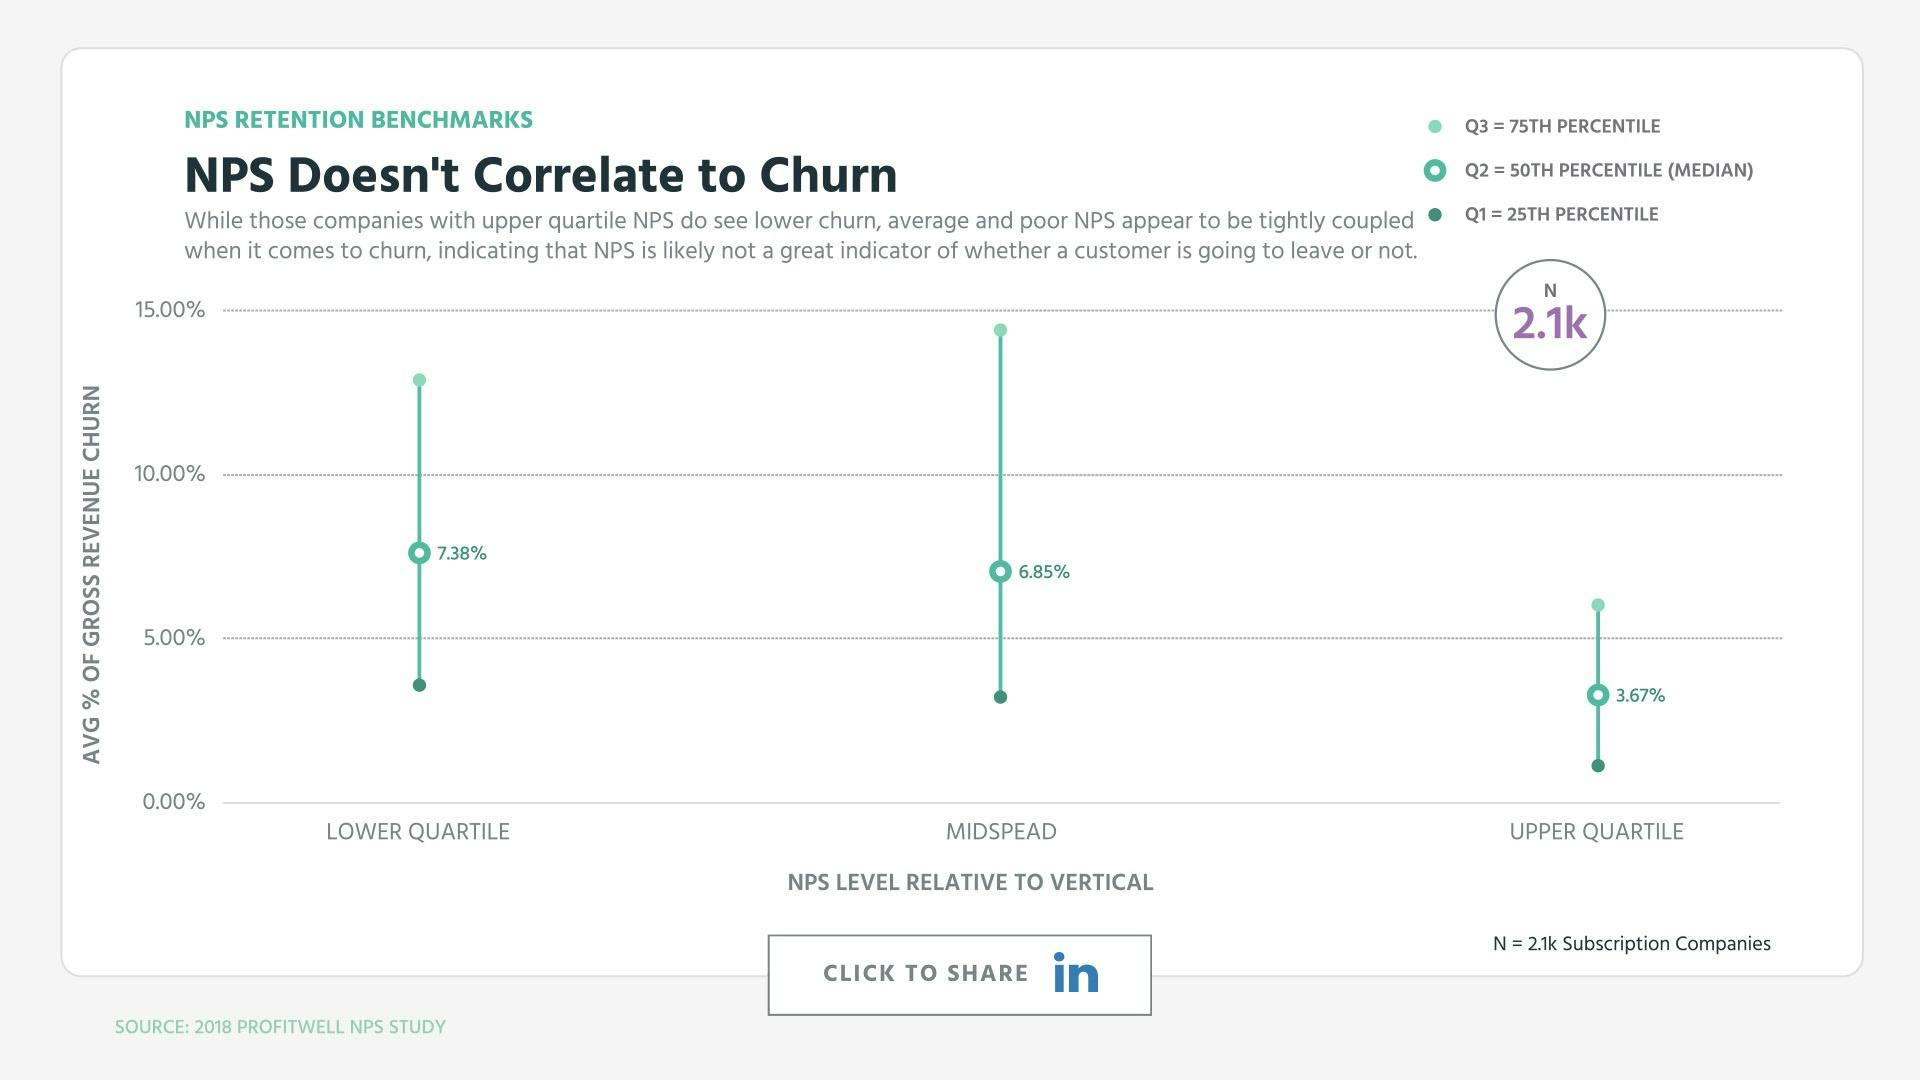Expand the Upper Quartile category label

click(x=1597, y=831)
